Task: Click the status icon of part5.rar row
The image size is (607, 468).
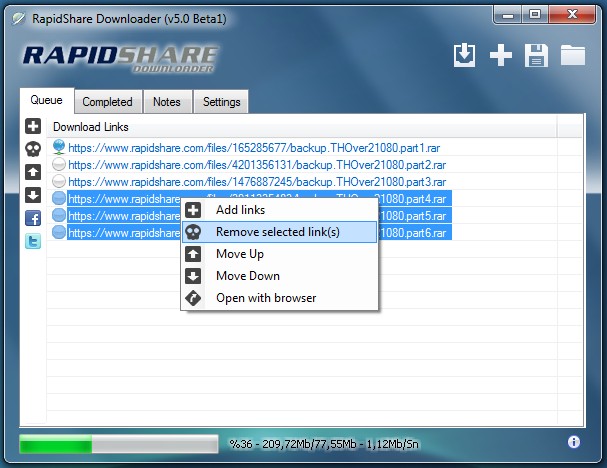Action: click(x=59, y=215)
